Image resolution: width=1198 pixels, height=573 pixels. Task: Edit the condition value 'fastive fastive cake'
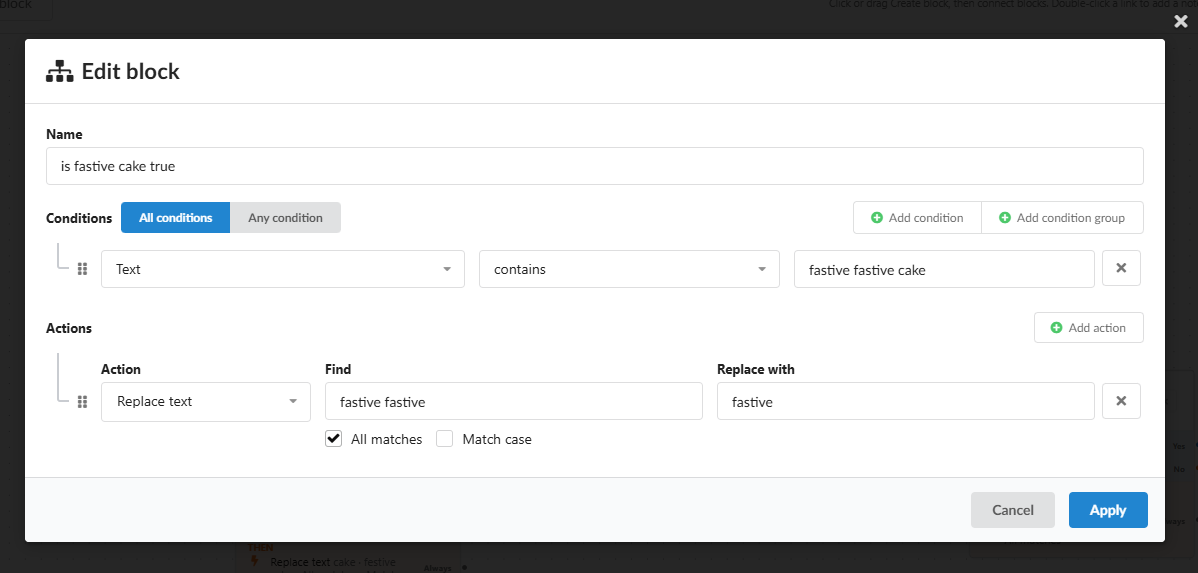(x=944, y=269)
